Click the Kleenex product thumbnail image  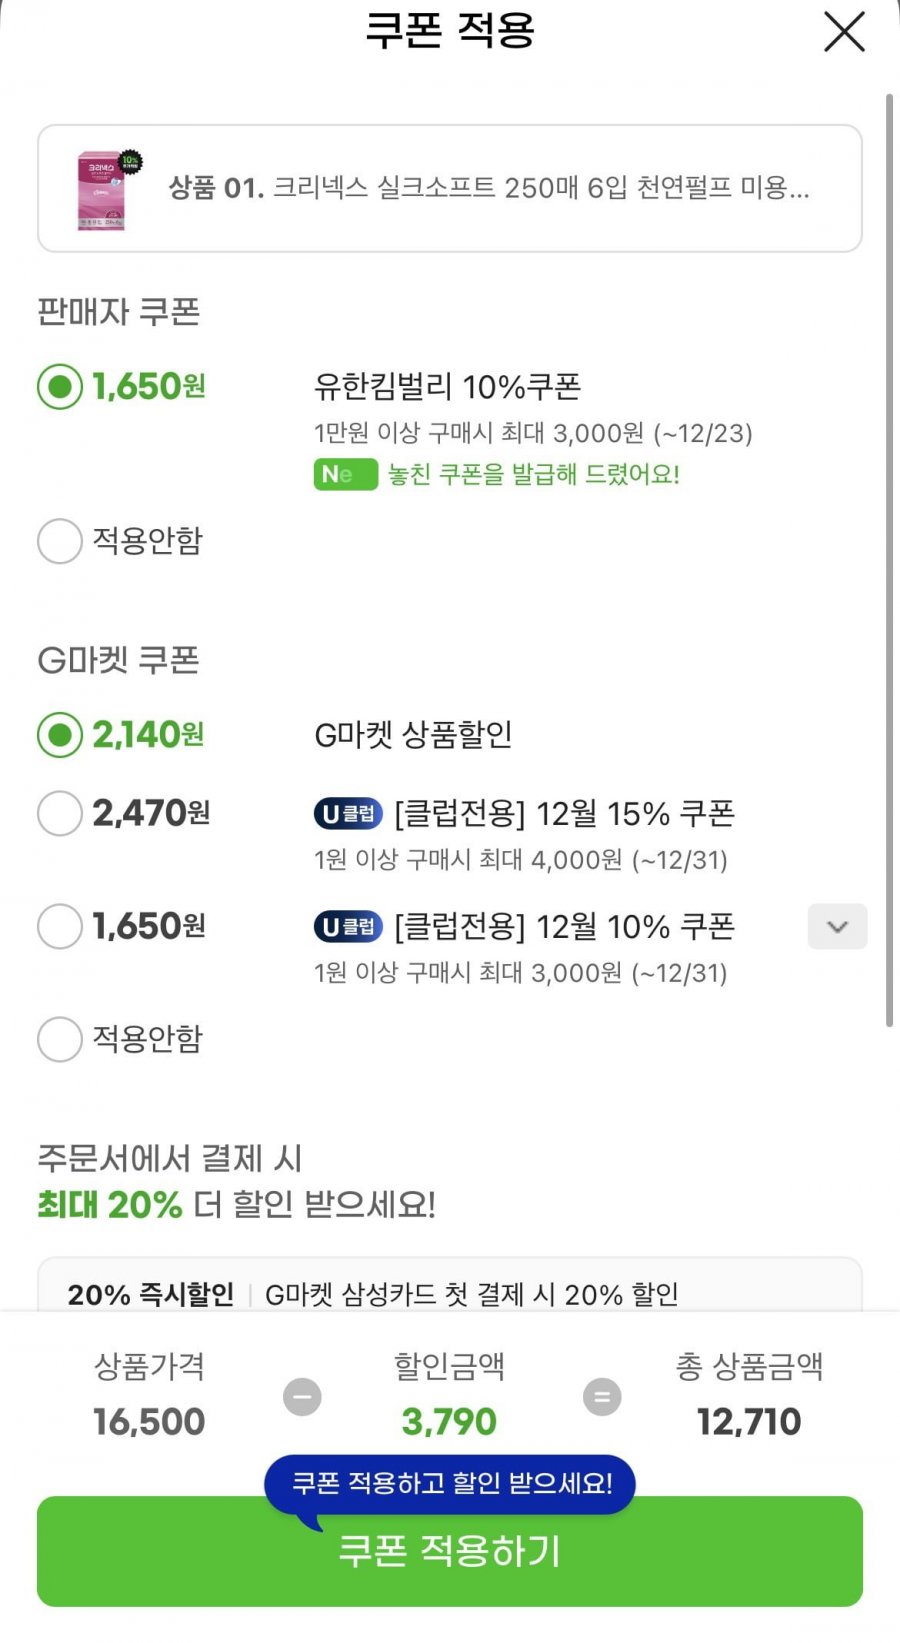coord(106,190)
